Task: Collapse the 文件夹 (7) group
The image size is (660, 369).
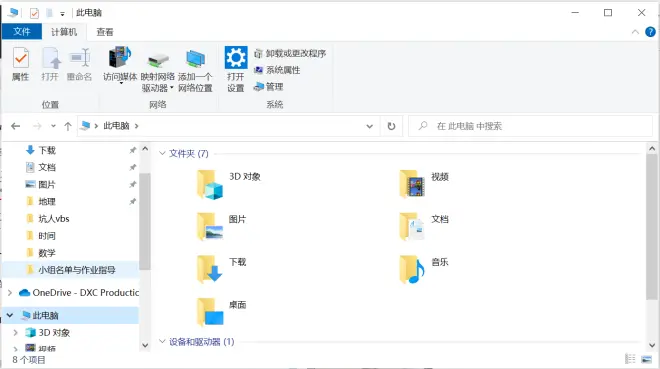Action: point(162,154)
